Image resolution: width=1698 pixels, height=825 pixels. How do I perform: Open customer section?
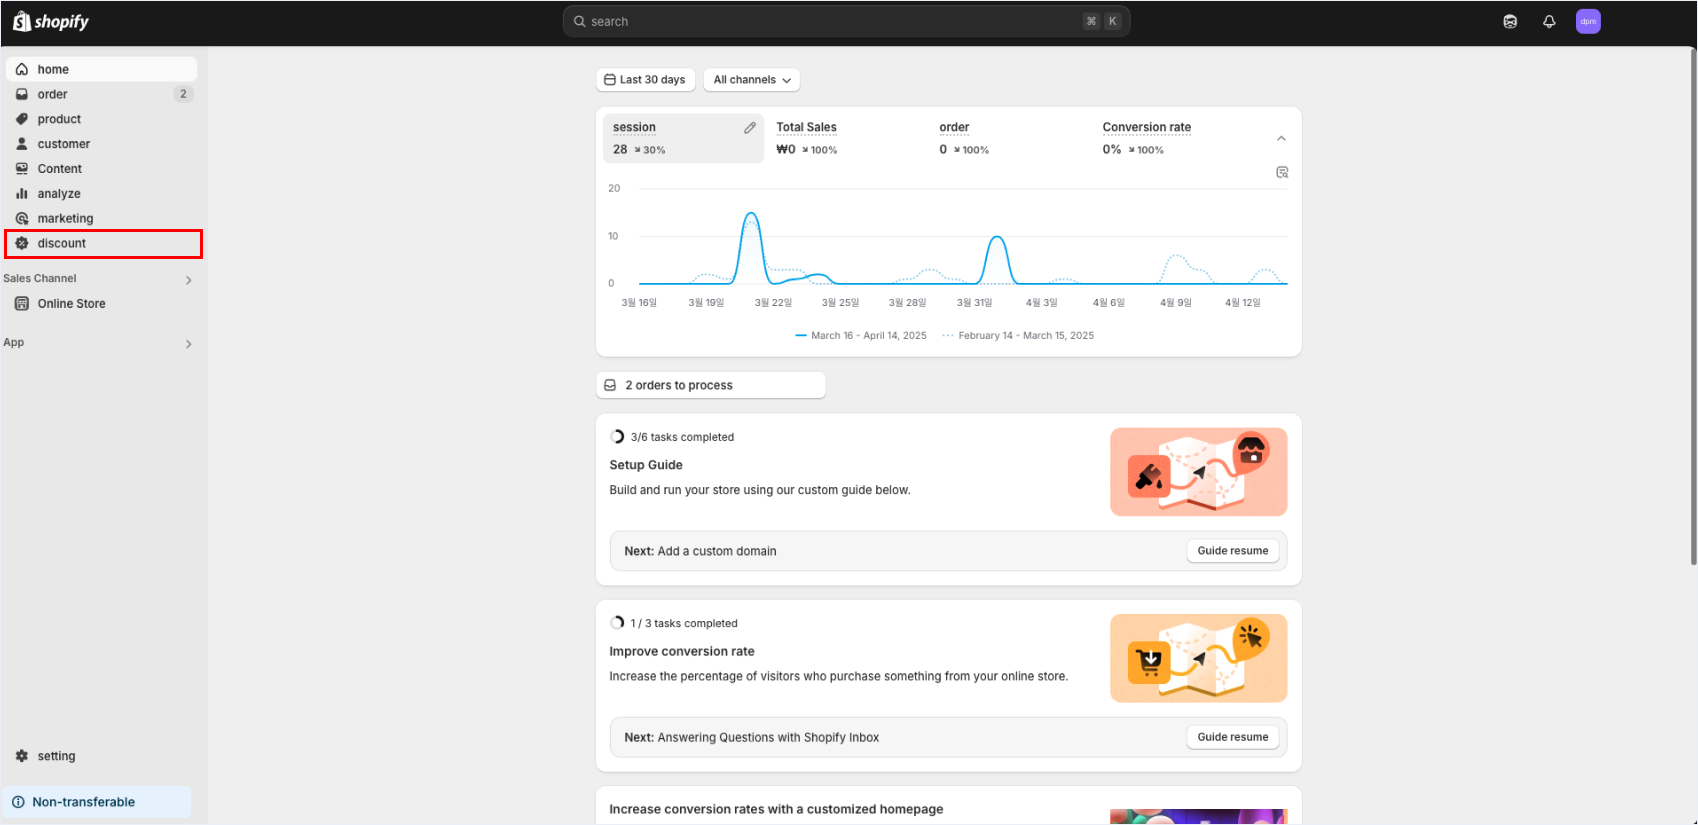click(x=101, y=144)
